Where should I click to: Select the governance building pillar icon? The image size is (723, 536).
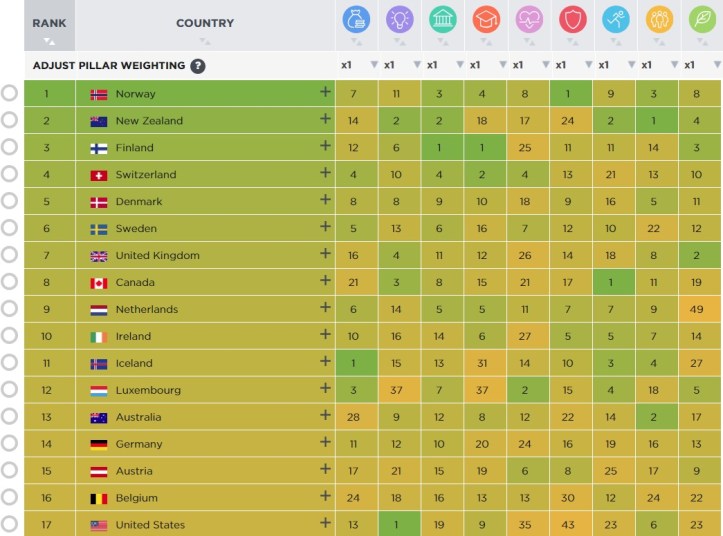click(443, 20)
